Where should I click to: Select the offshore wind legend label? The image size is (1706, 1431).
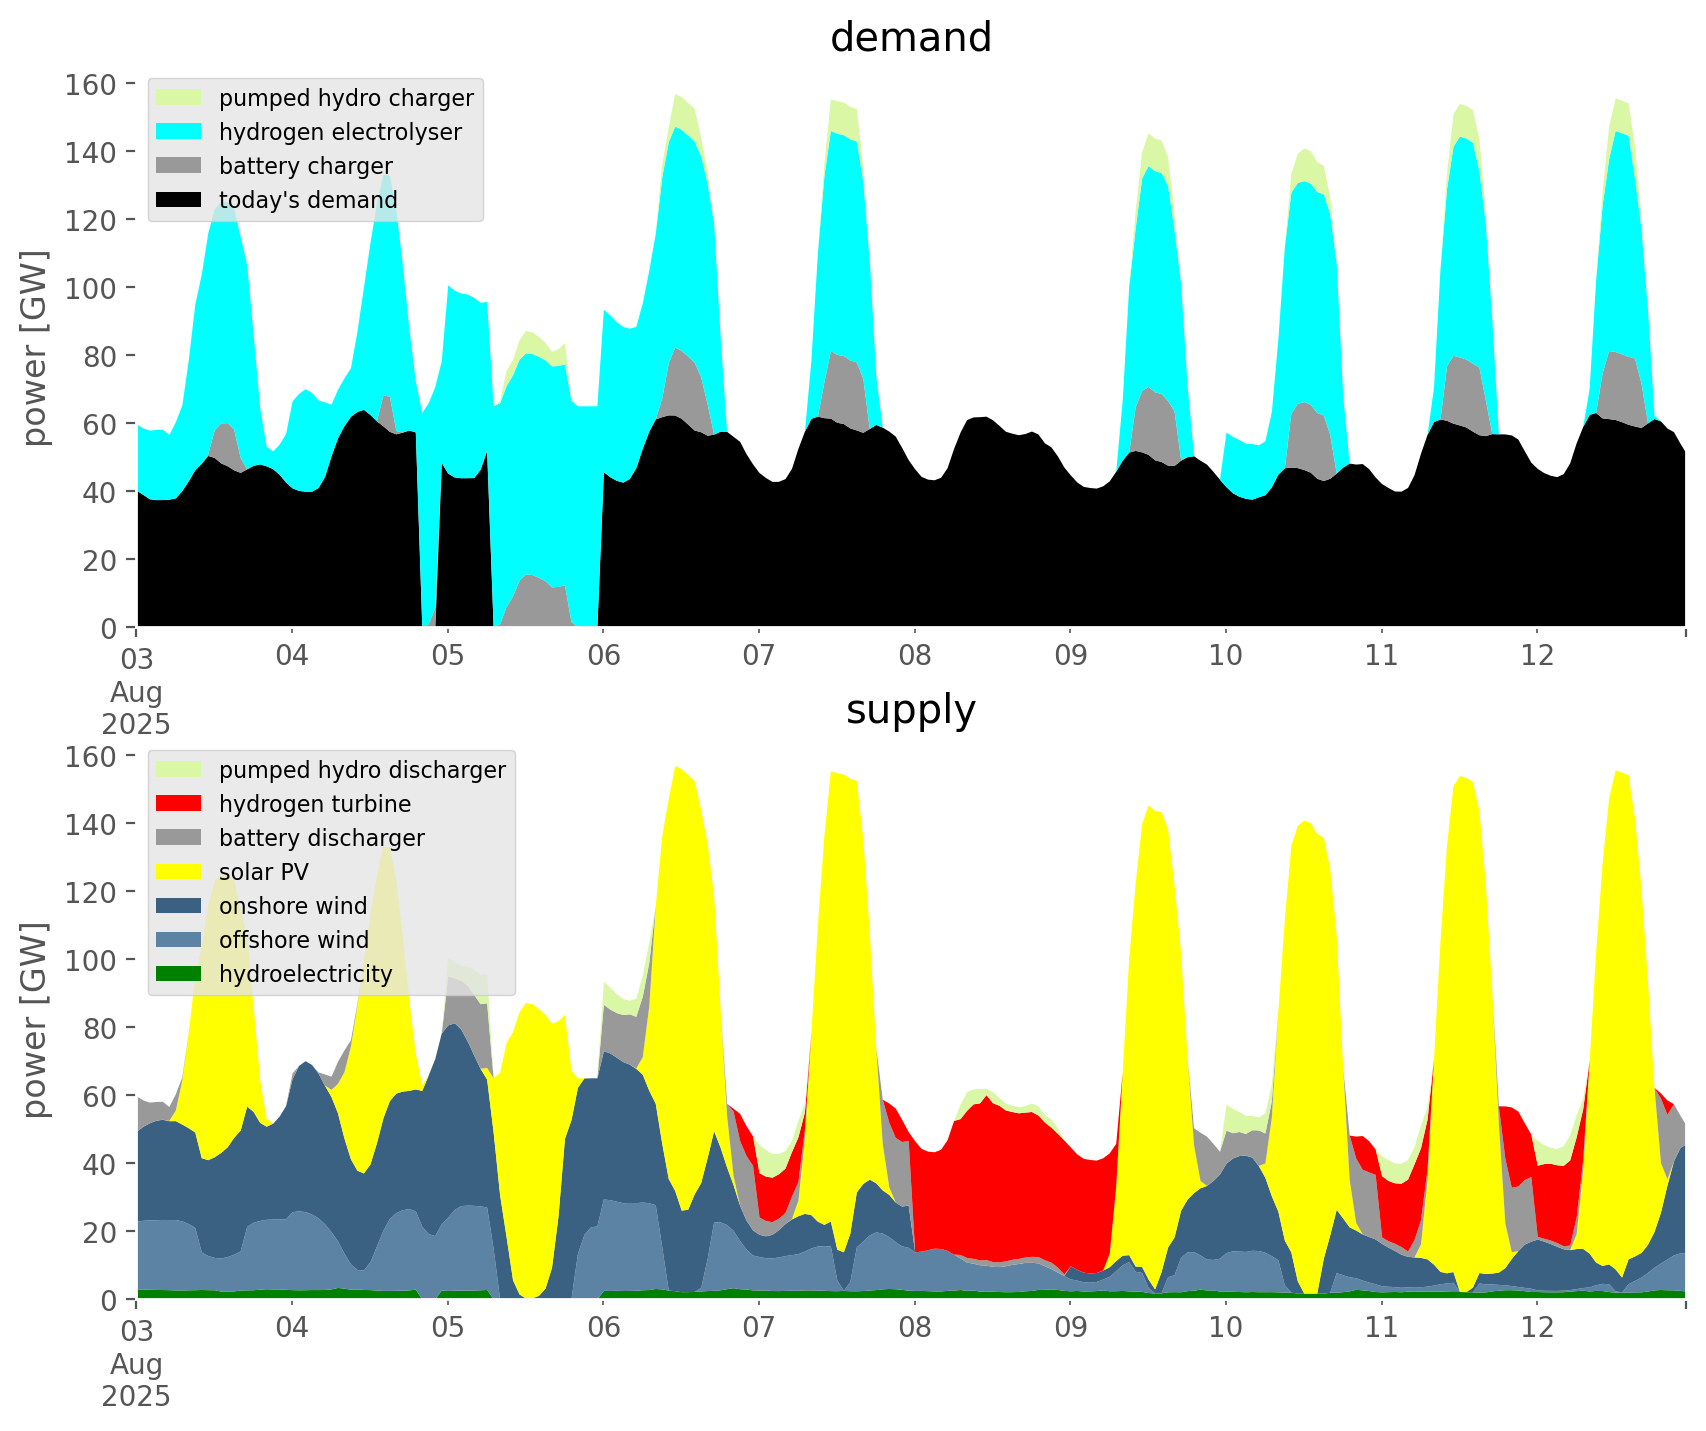pos(293,940)
